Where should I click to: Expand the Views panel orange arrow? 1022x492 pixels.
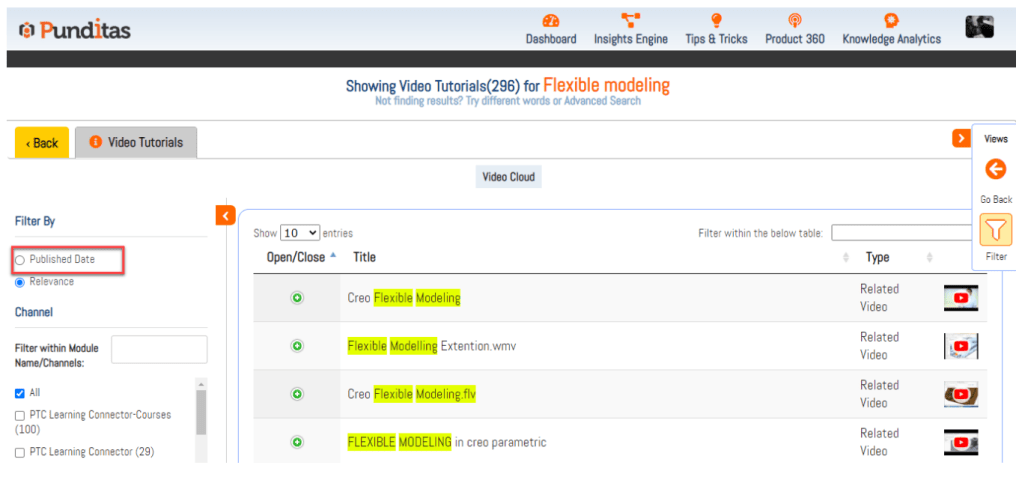point(961,139)
